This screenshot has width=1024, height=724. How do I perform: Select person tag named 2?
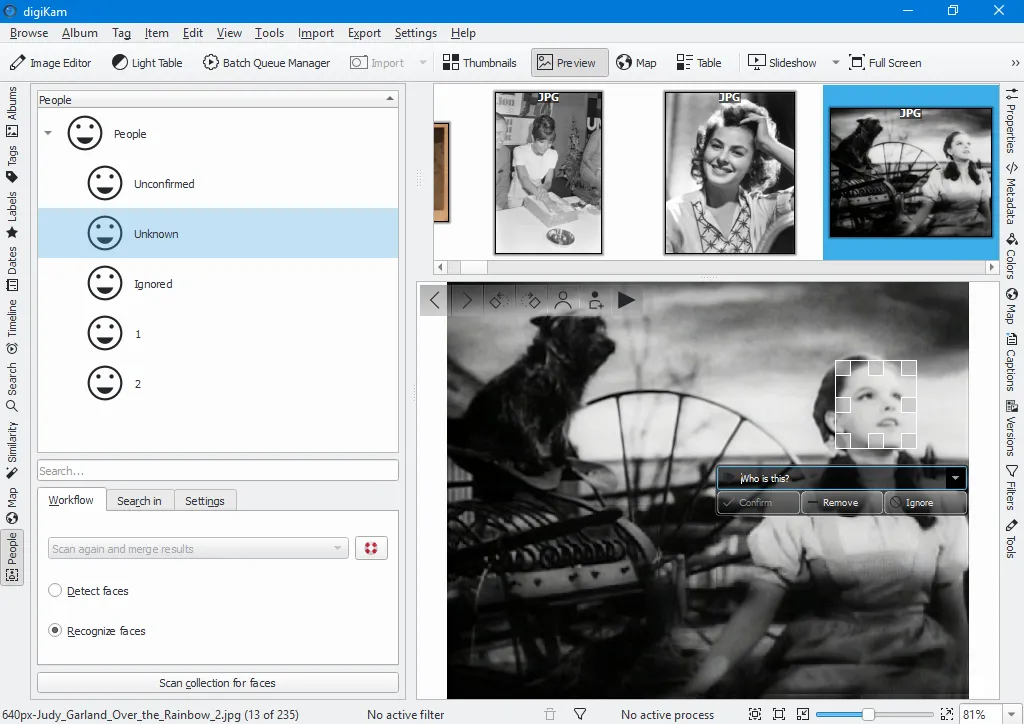point(218,384)
